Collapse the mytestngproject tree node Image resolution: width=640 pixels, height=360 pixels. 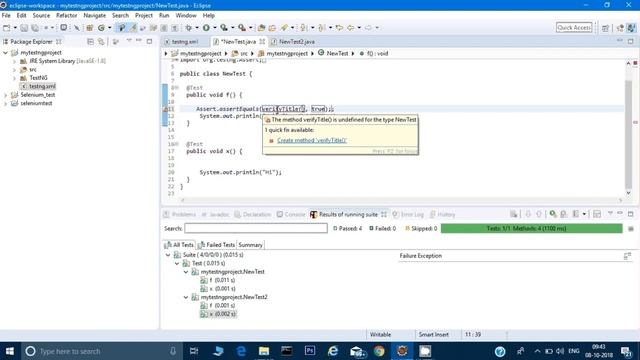point(6,53)
